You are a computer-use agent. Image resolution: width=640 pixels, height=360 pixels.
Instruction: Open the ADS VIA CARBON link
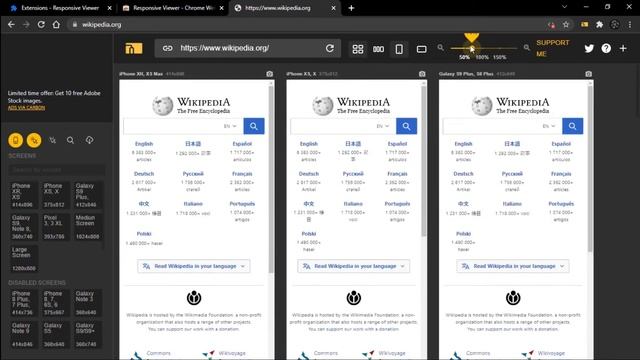27,108
